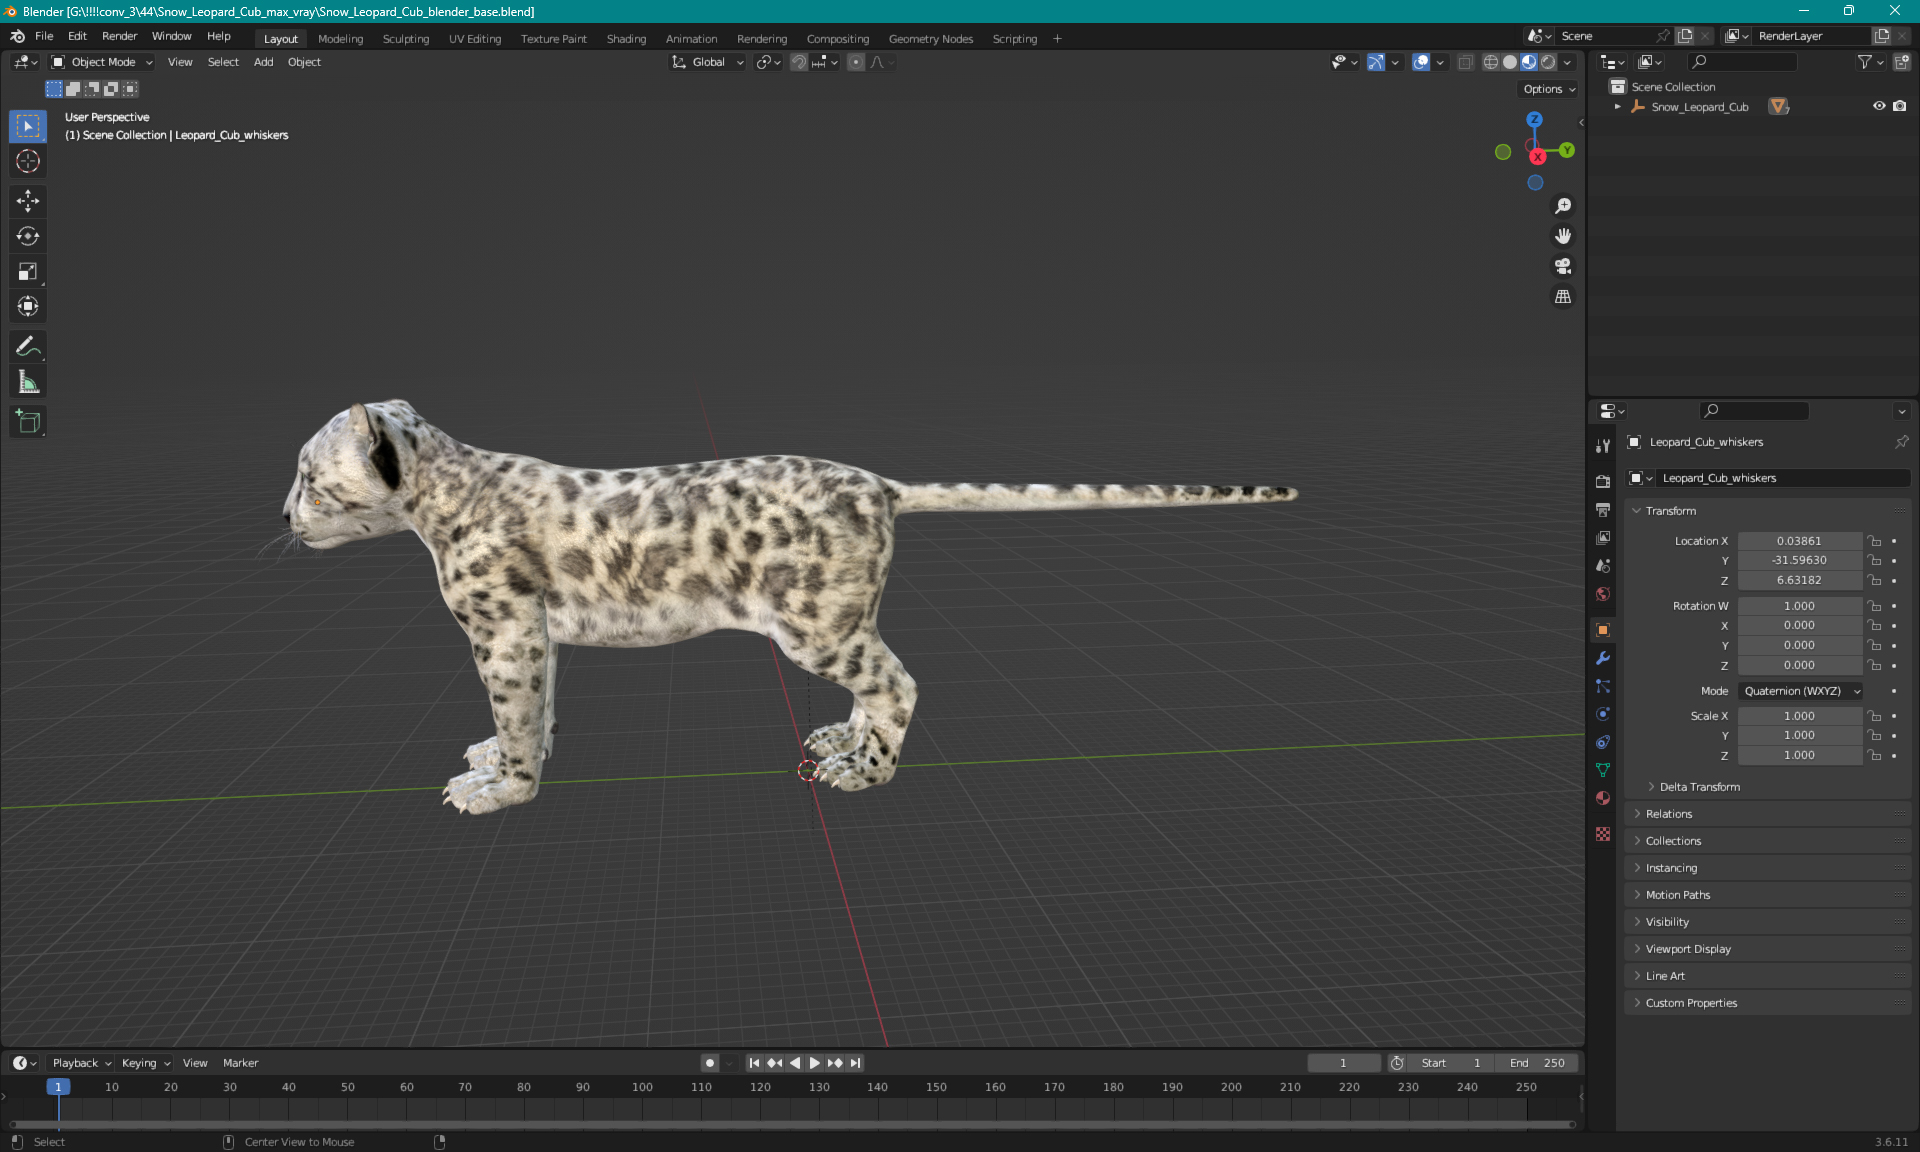Toggle snapping magnet in header

click(799, 62)
